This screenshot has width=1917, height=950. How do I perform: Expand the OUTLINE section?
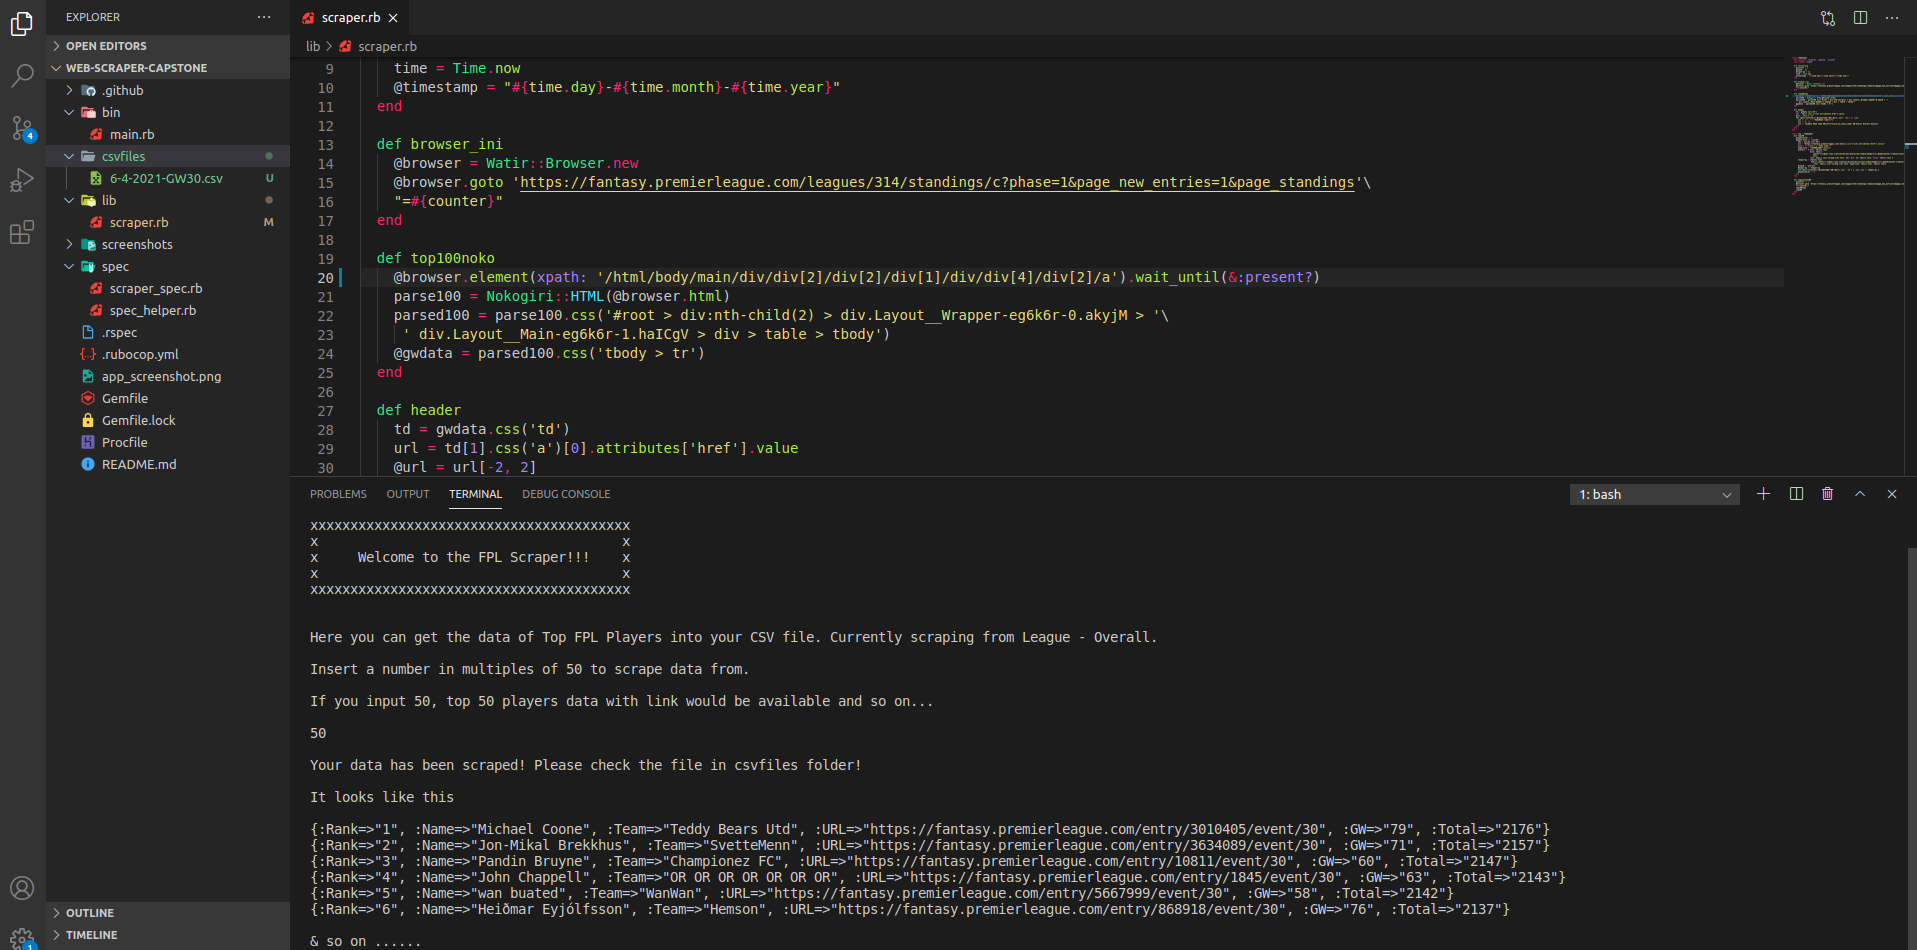90,913
